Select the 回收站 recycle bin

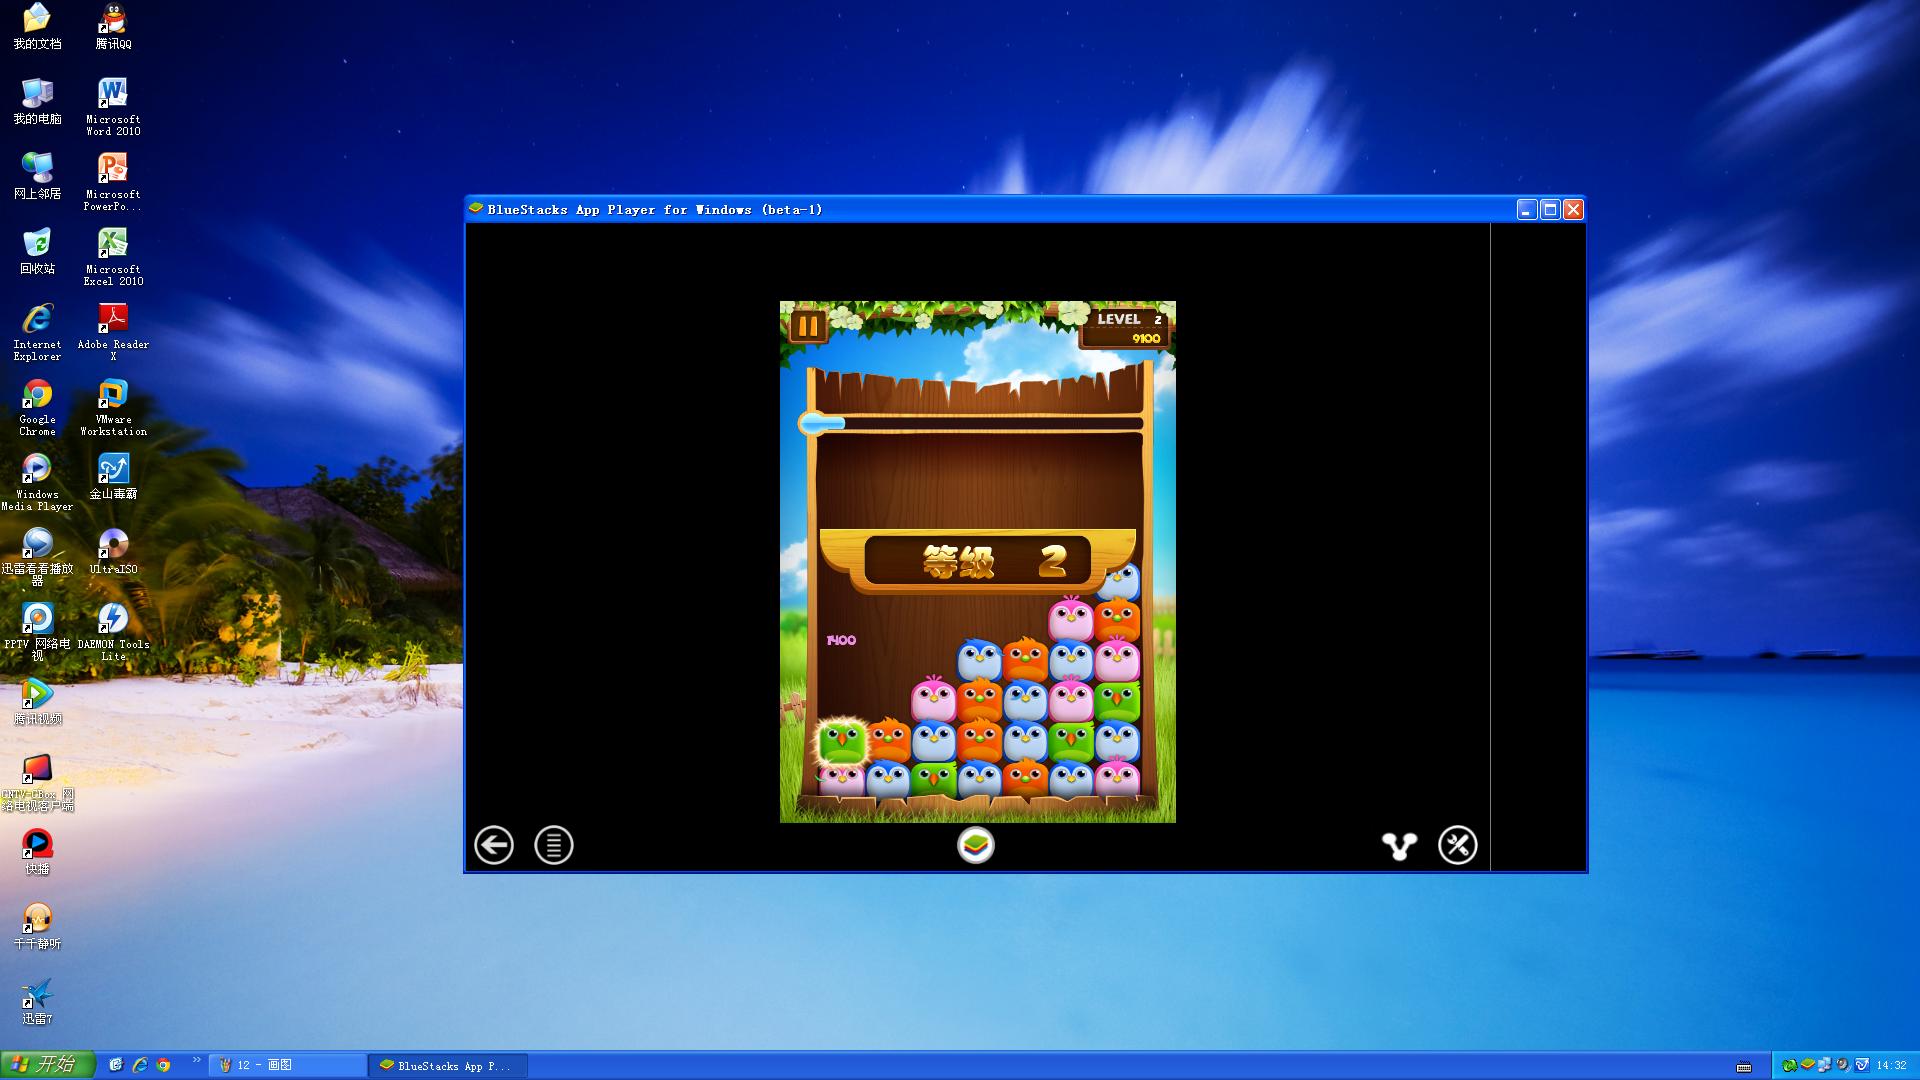37,251
